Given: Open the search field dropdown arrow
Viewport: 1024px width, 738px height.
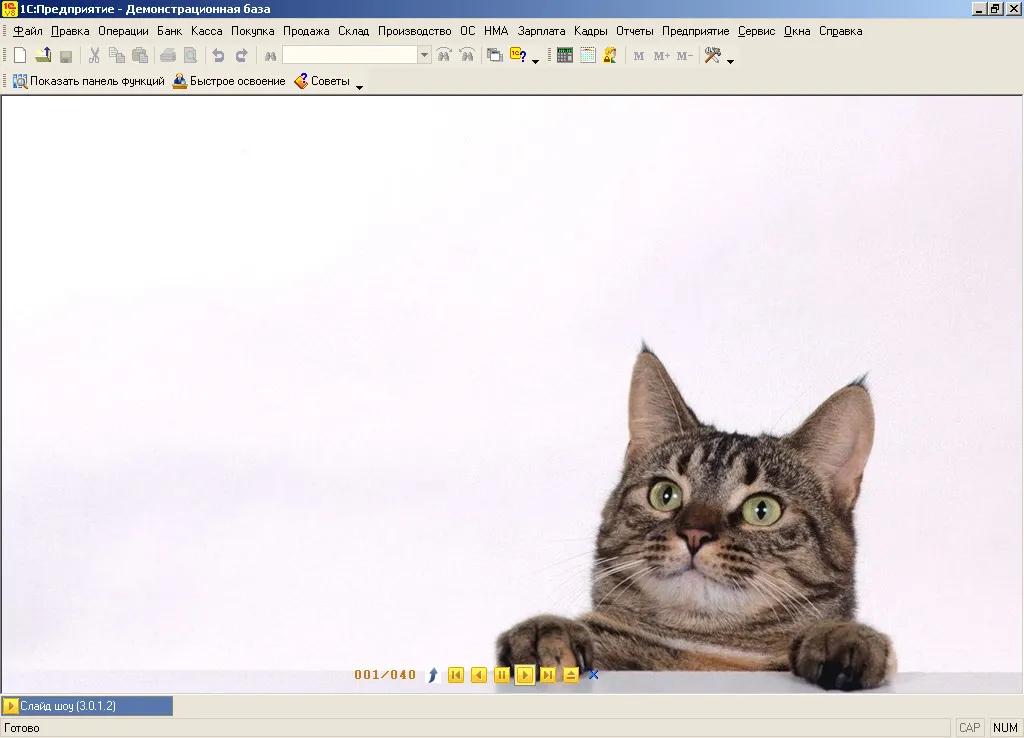Looking at the screenshot, I should tap(424, 56).
